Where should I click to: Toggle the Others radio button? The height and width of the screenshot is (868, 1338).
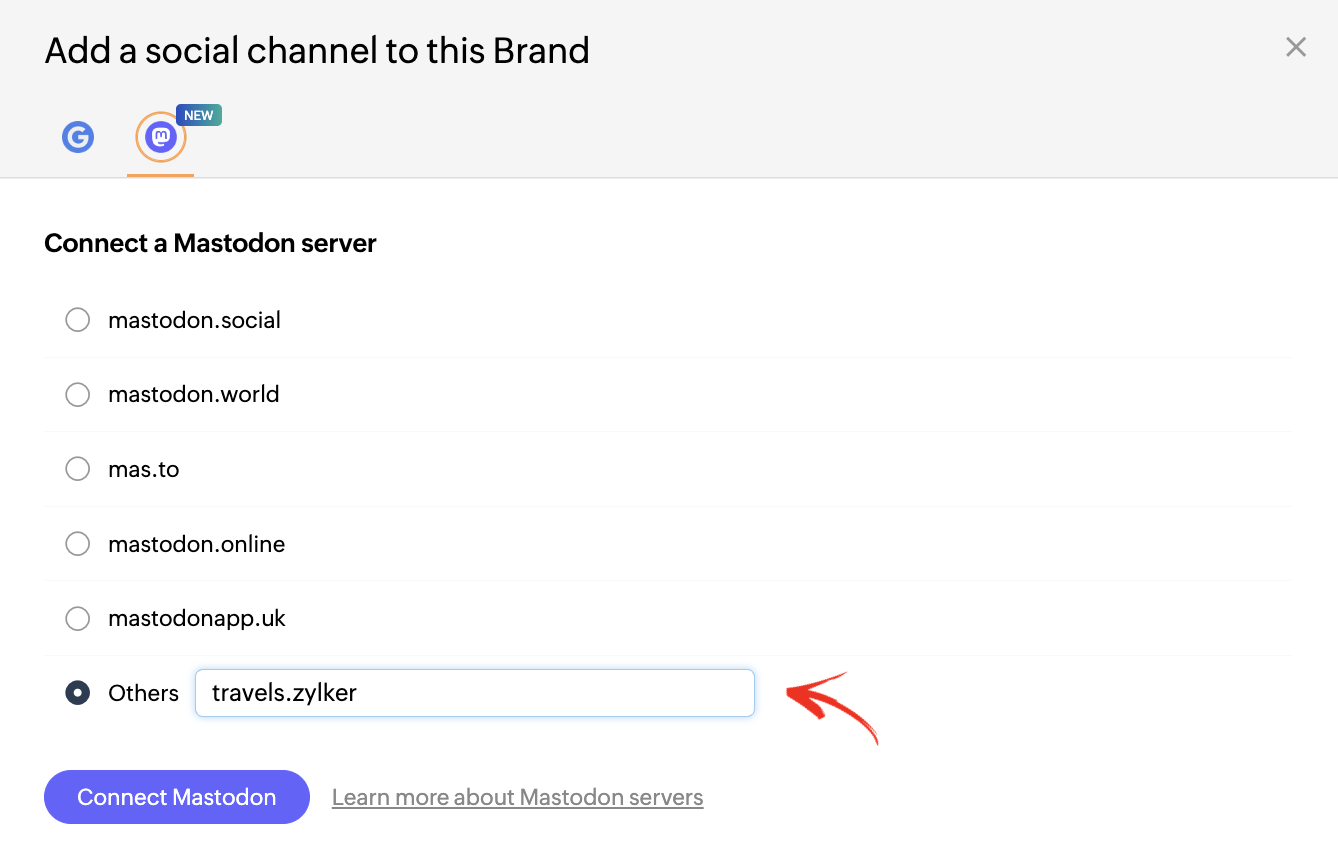coord(77,693)
